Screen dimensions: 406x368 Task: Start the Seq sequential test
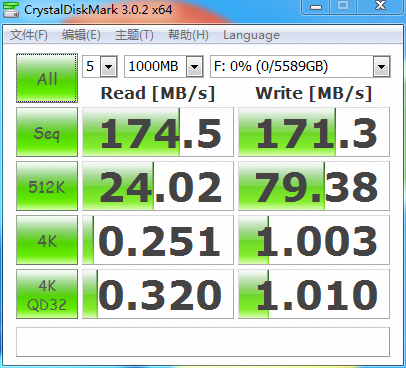click(47, 132)
